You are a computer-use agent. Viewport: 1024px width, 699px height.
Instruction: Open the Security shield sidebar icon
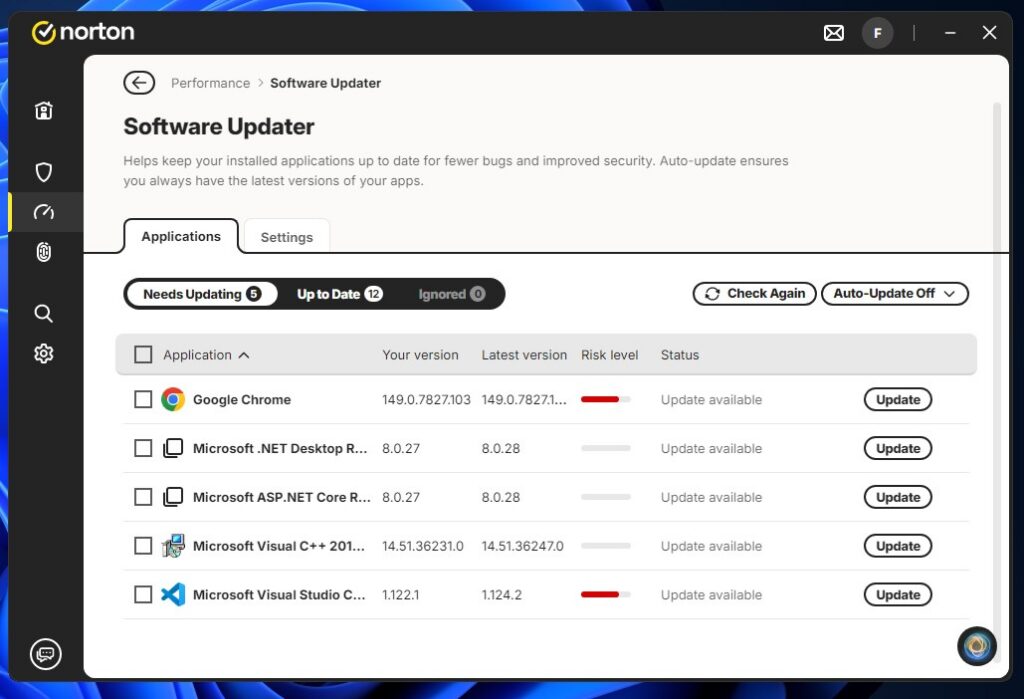[x=44, y=172]
